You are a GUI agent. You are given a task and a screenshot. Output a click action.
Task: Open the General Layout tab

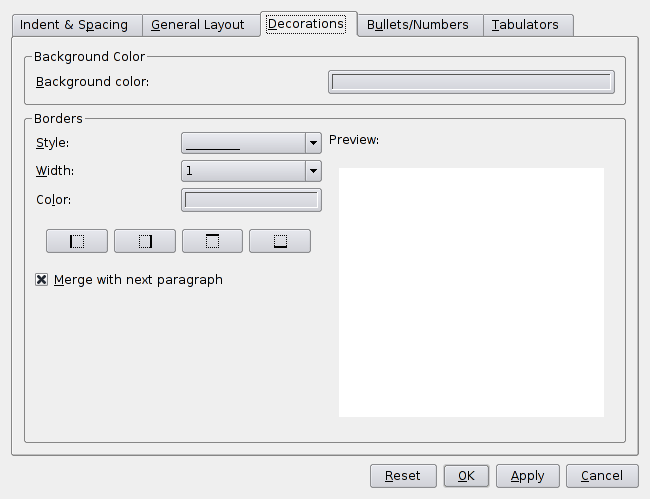198,25
